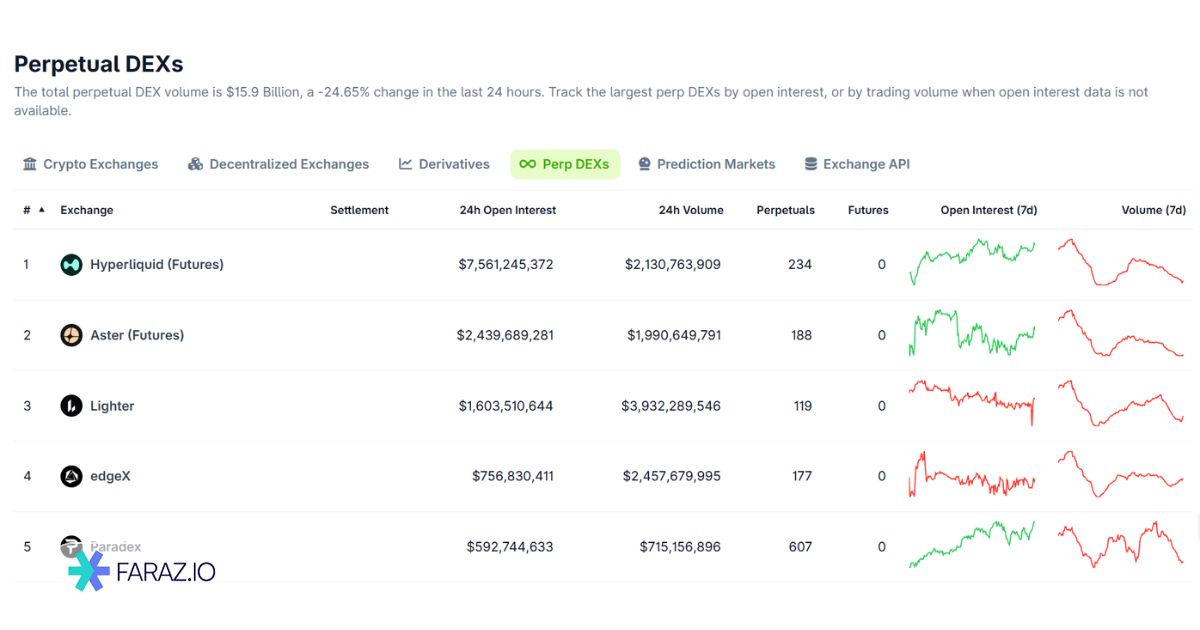Open the edgeX exchange link
The height and width of the screenshot is (630, 1200).
110,476
